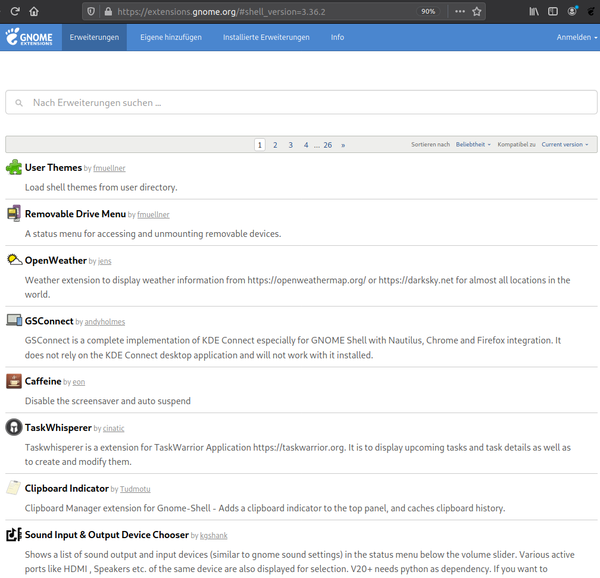This screenshot has width=600, height=578.
Task: Open the Installierte Erweiterungen tab
Action: click(x=266, y=37)
